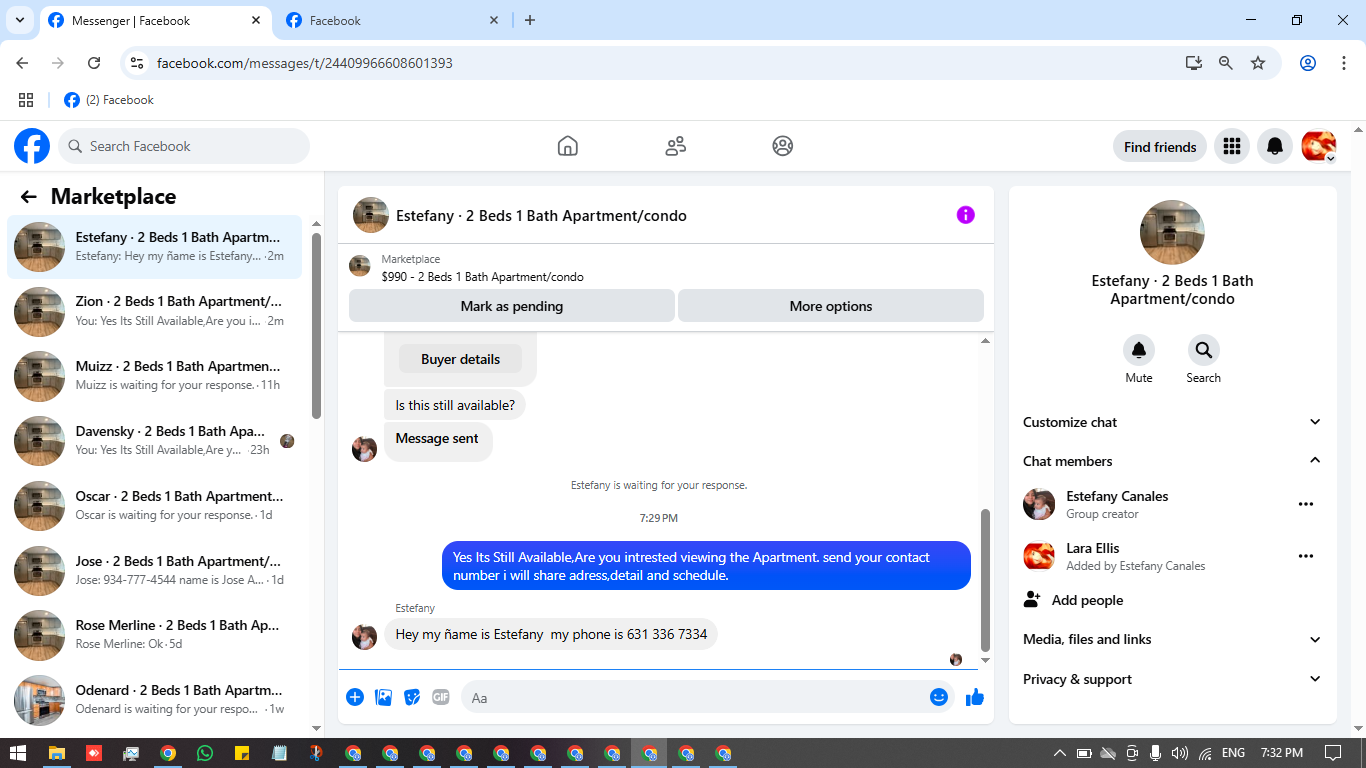Open WhatsApp from the taskbar

[x=205, y=753]
